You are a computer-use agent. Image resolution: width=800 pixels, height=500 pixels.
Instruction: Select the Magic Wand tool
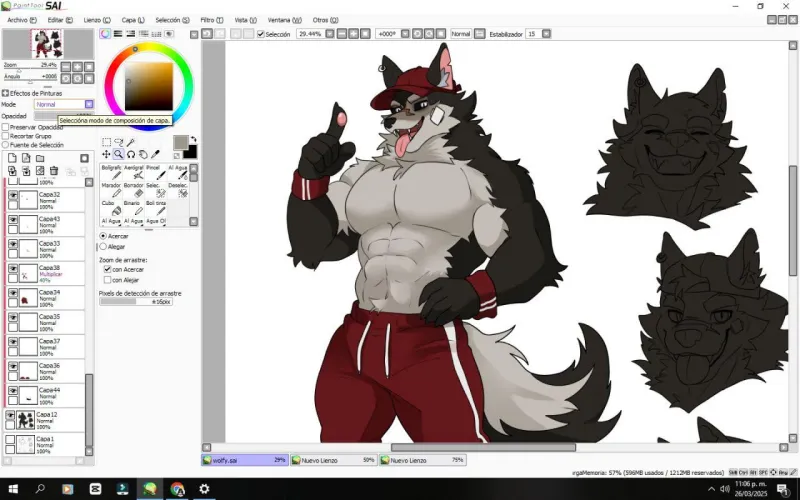point(131,142)
